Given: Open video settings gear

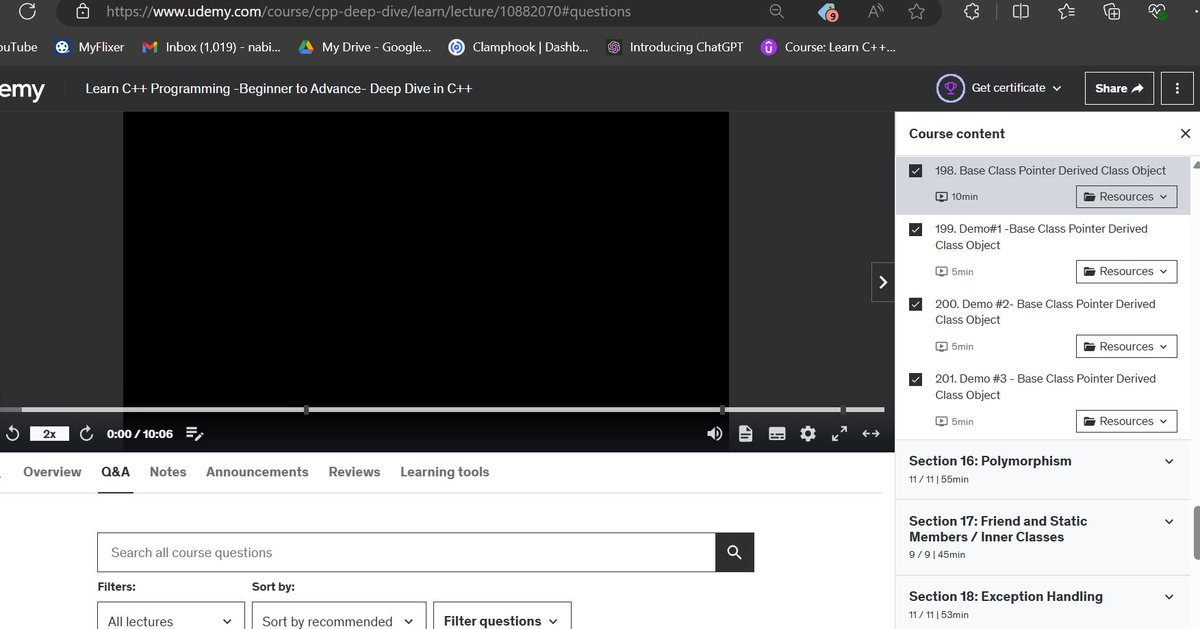Looking at the screenshot, I should [x=808, y=434].
